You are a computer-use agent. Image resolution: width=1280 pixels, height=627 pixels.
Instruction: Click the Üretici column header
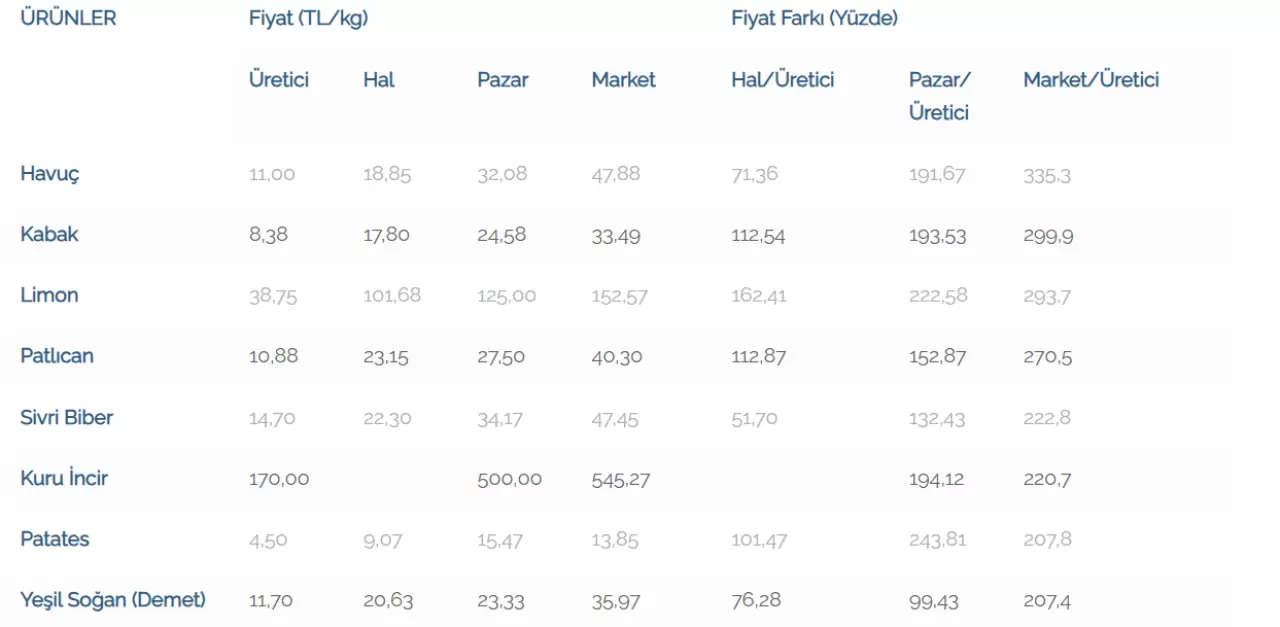point(279,80)
